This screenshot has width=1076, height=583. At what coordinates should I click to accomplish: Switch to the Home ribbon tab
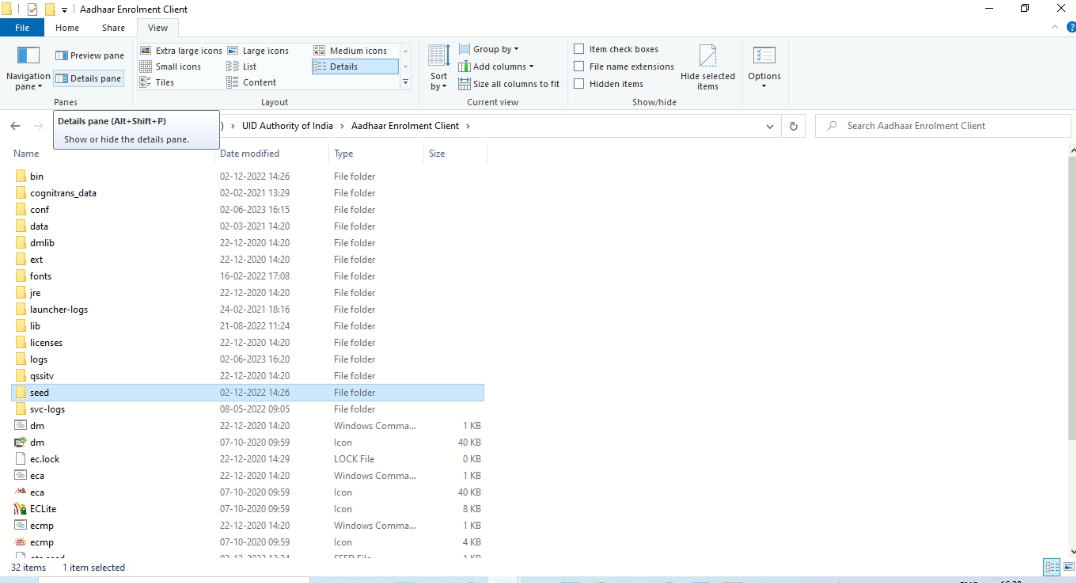coord(67,28)
